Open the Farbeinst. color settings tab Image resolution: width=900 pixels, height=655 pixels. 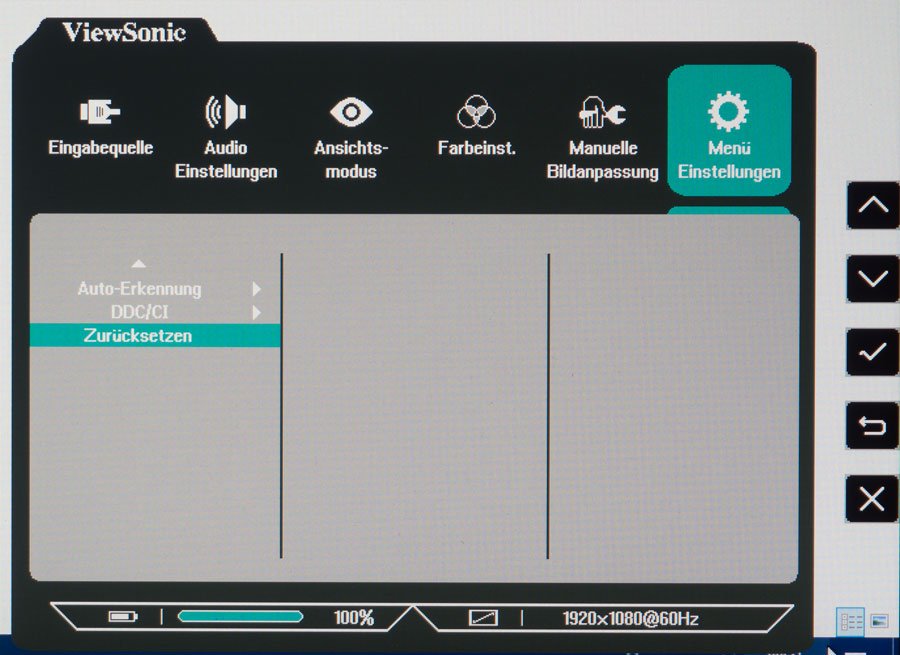(476, 126)
